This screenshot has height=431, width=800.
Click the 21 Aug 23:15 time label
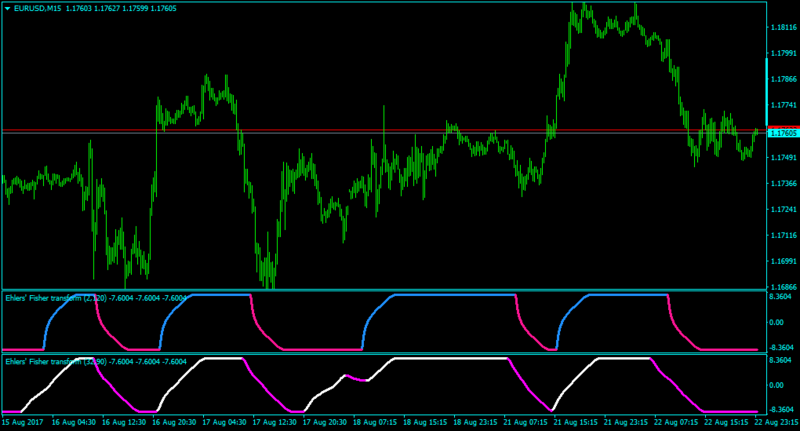(x=626, y=422)
